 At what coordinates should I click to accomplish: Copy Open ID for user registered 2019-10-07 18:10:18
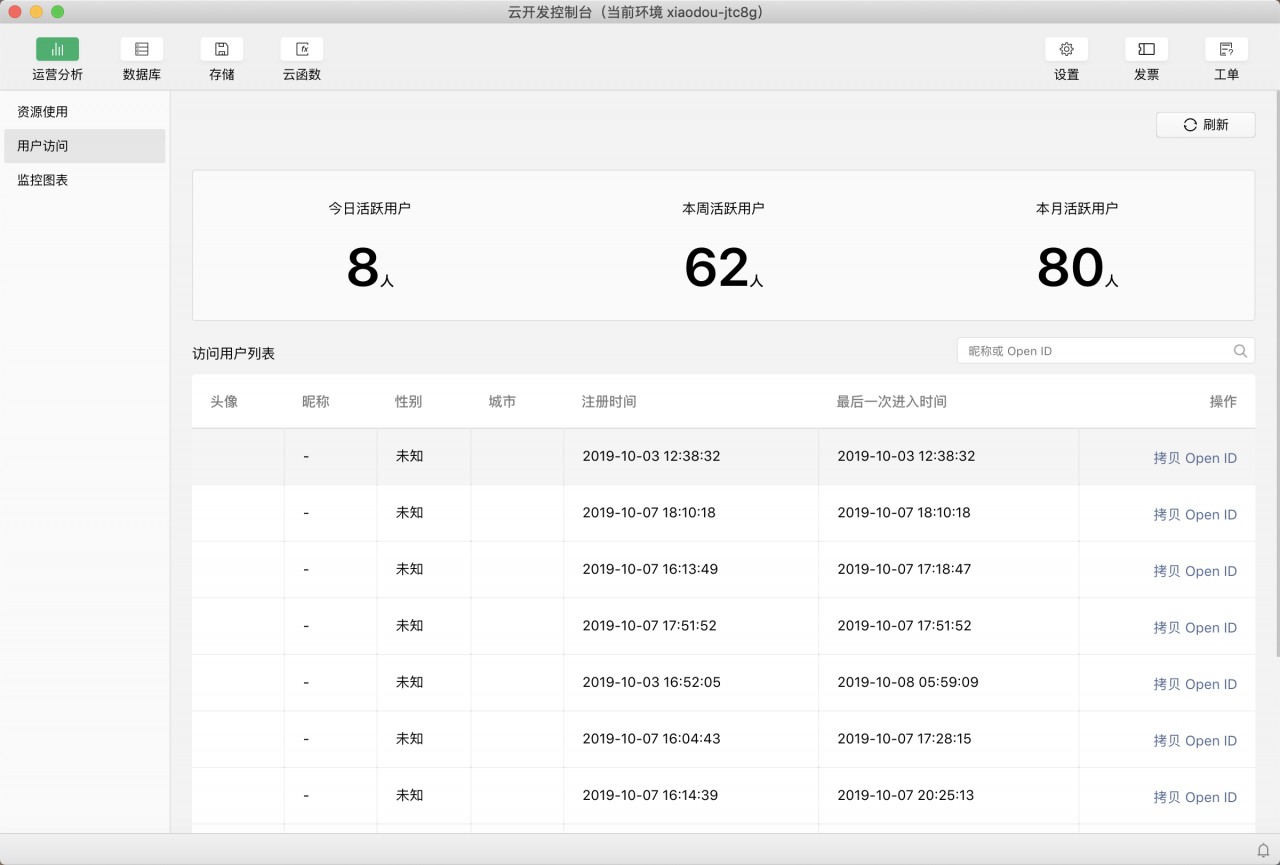pos(1194,515)
